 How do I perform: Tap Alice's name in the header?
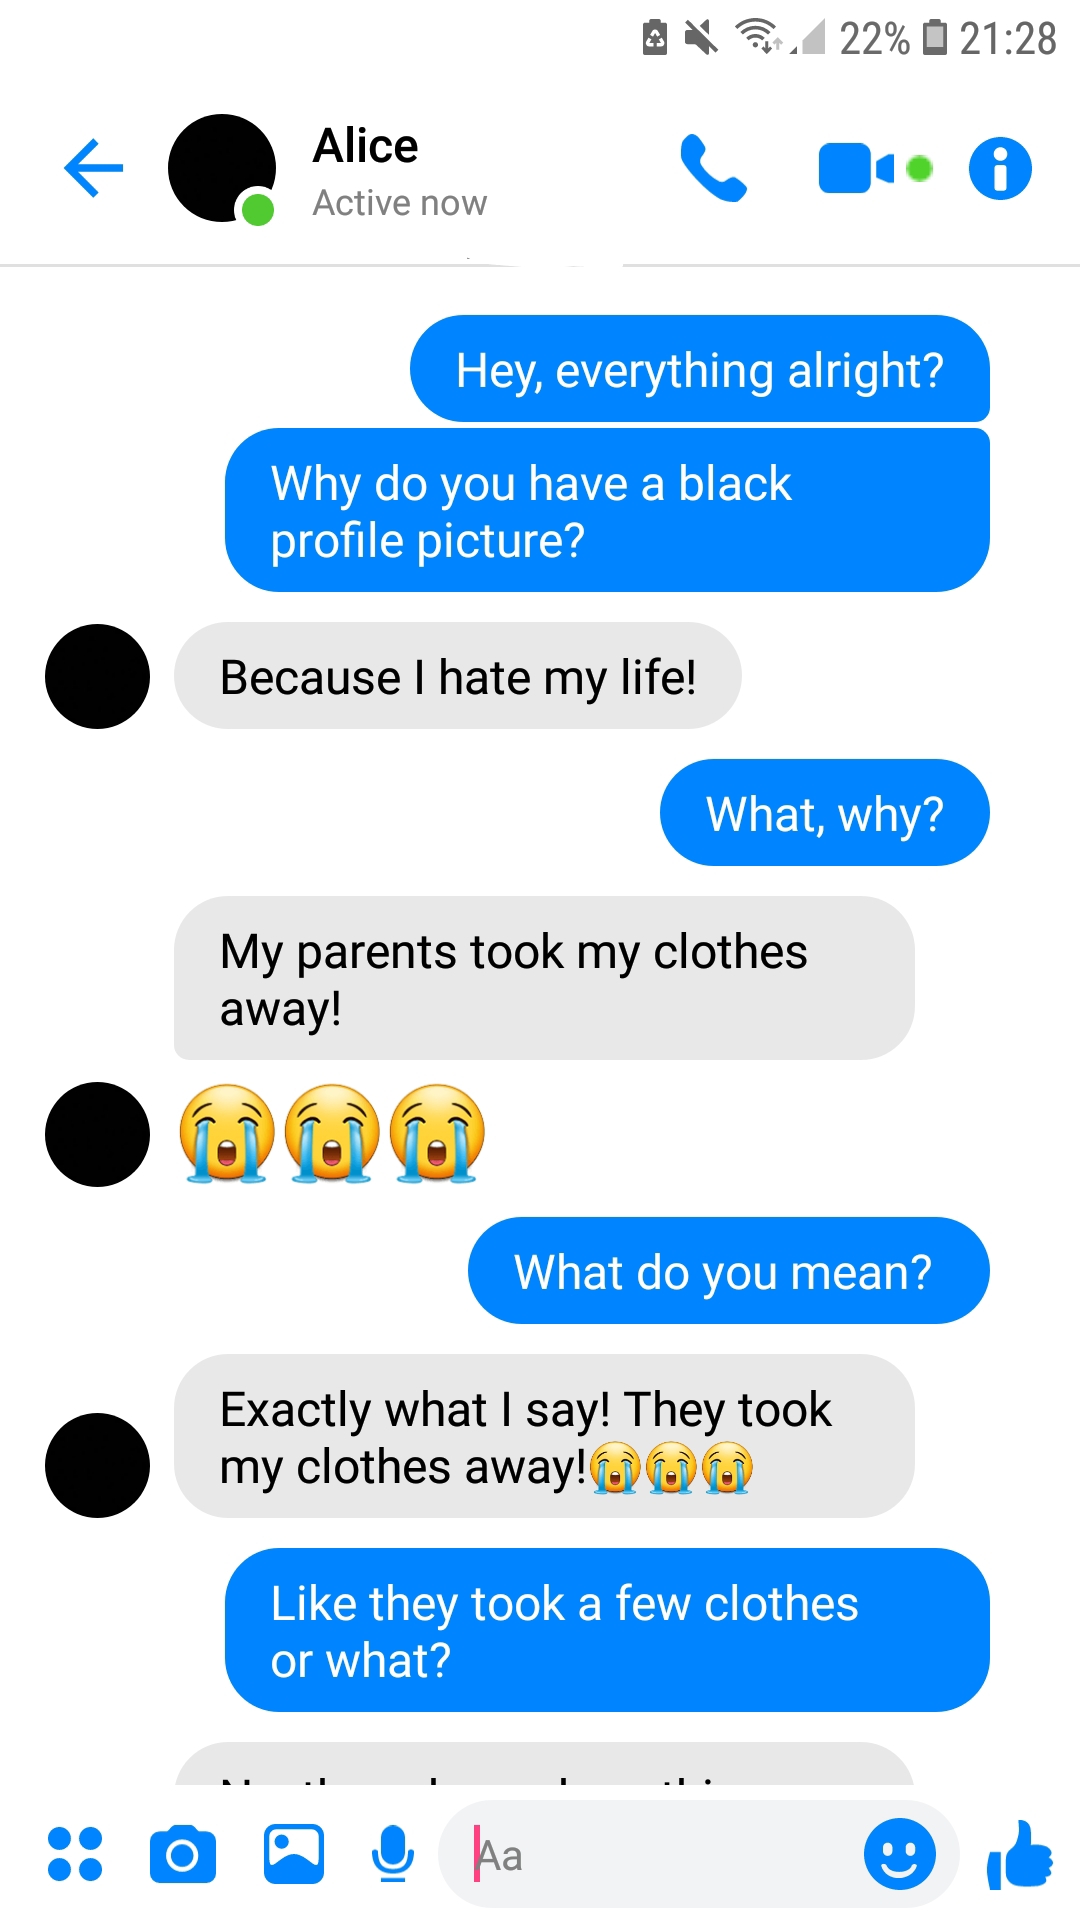[366, 146]
